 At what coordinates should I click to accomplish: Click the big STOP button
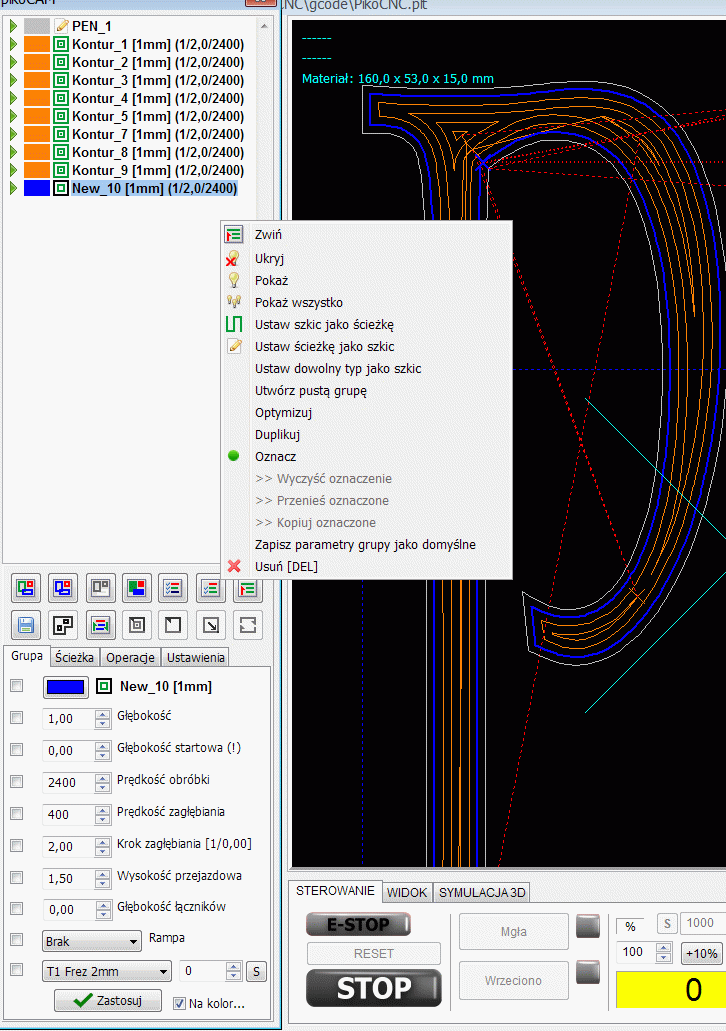[374, 988]
